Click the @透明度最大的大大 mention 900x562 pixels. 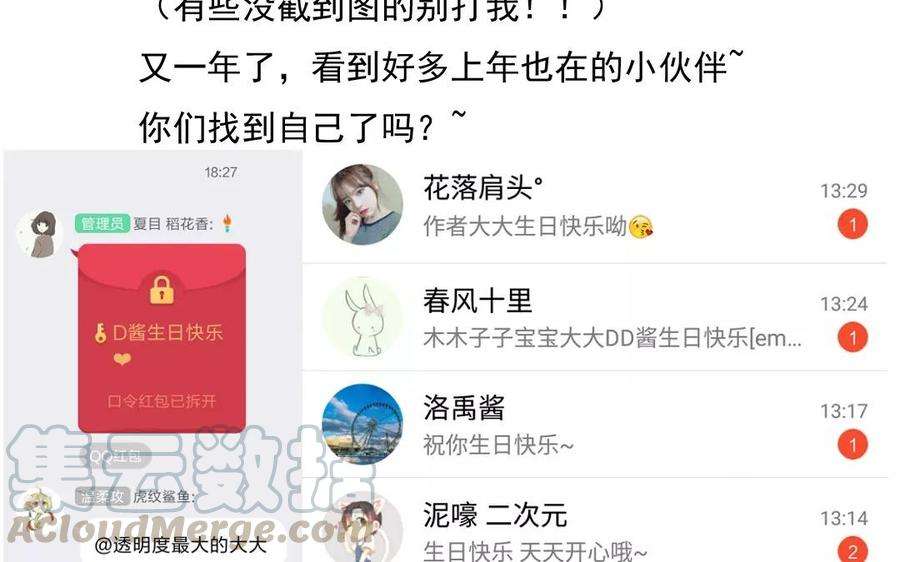[x=181, y=545]
